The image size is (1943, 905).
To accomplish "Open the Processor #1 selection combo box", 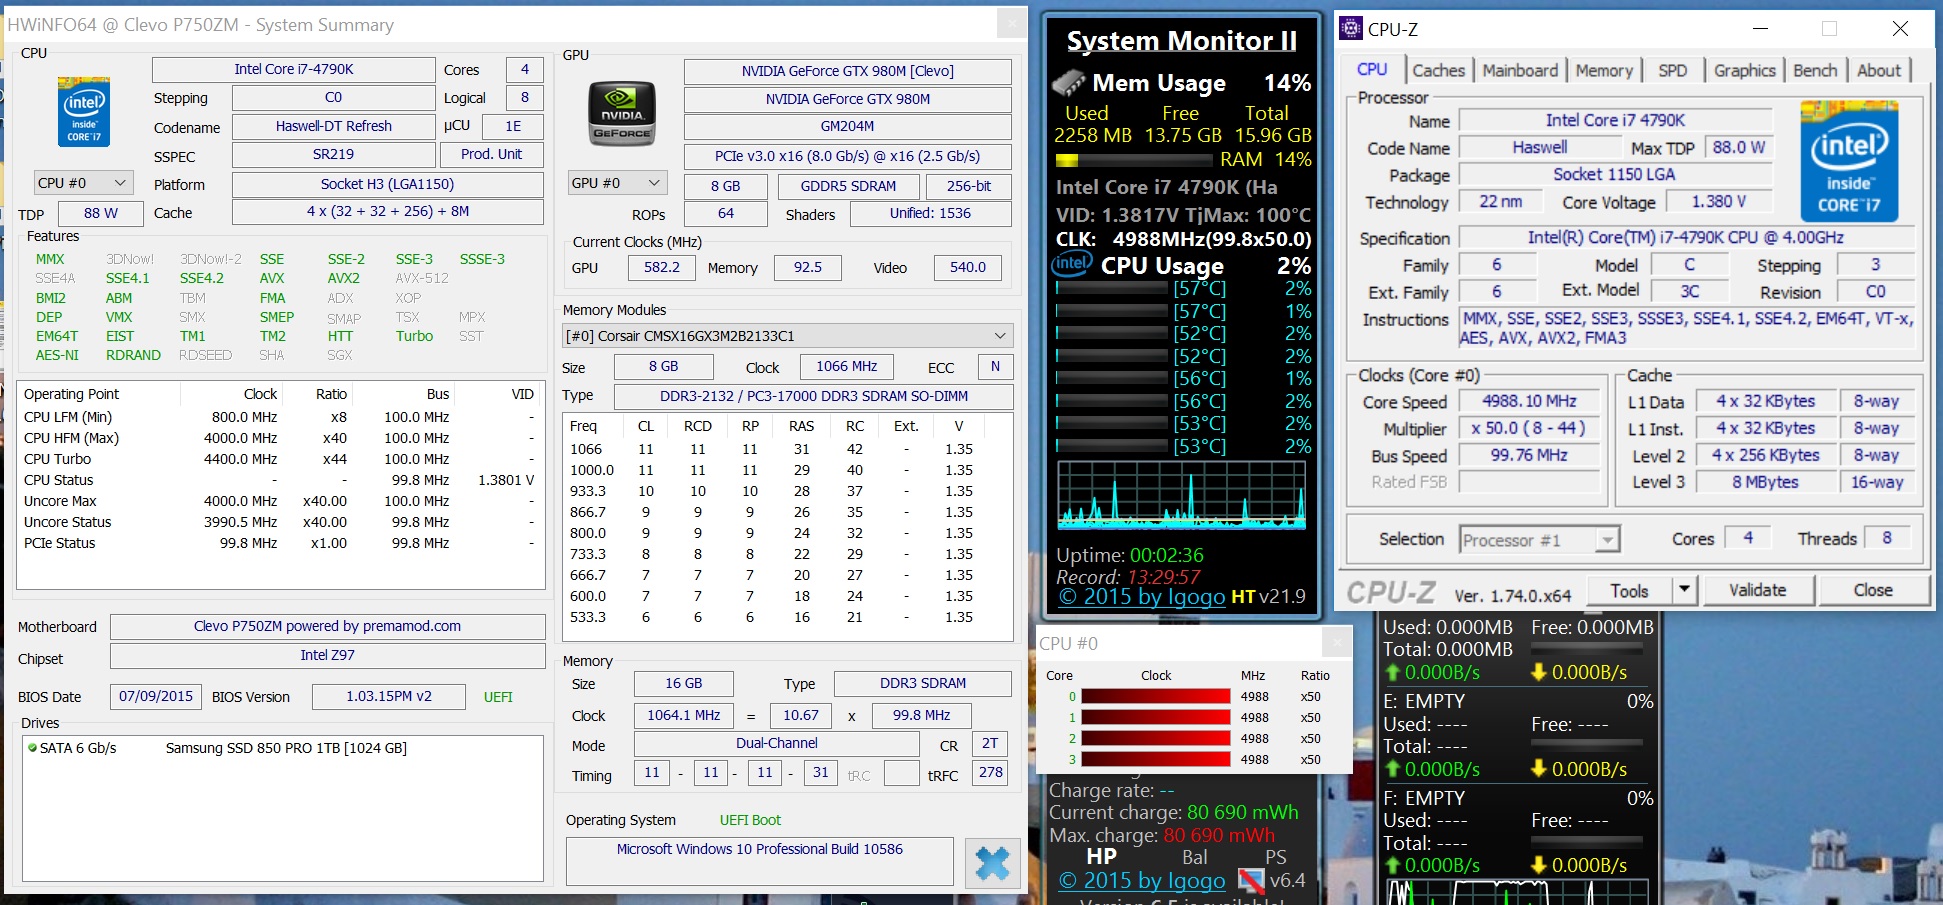I will (1539, 540).
